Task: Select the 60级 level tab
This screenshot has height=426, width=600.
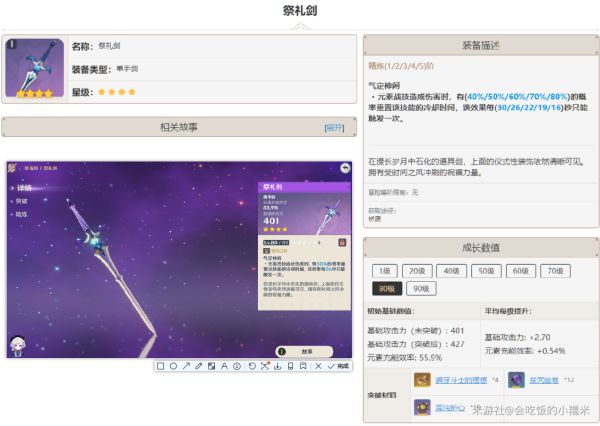Action: tap(521, 271)
